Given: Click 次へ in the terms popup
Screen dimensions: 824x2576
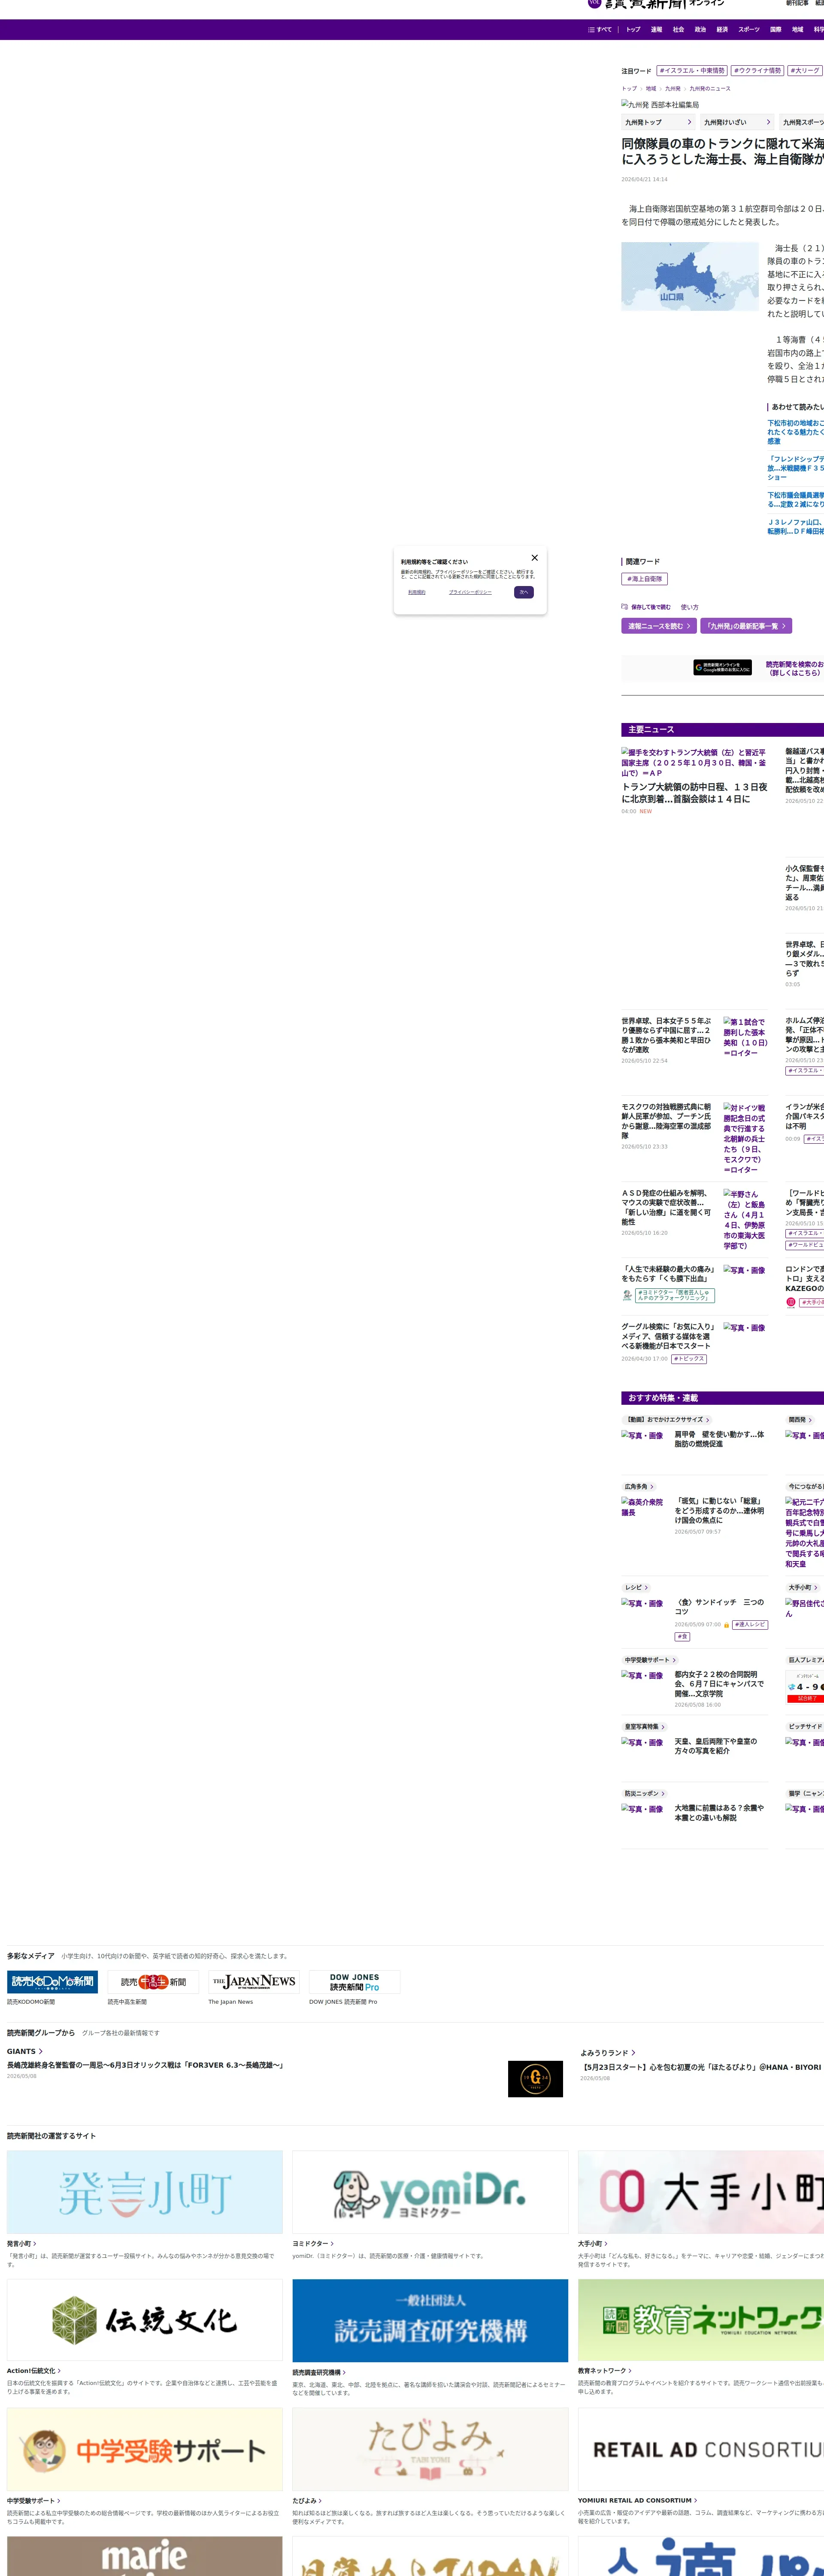Looking at the screenshot, I should point(524,592).
